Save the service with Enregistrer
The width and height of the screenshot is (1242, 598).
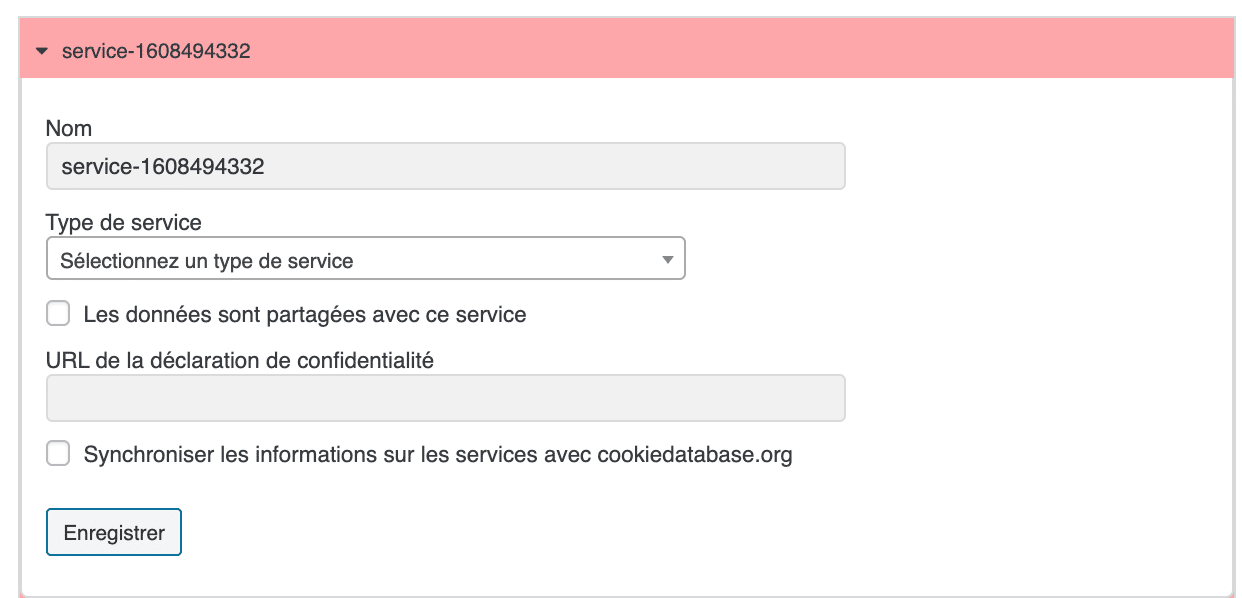pyautogui.click(x=113, y=532)
